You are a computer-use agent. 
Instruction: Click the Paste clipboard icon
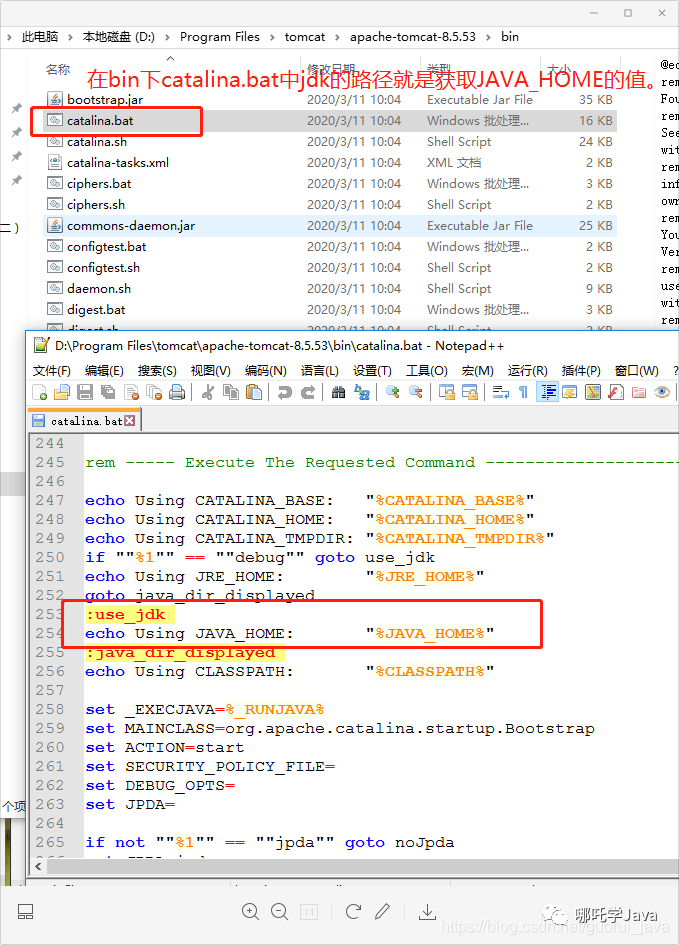(254, 392)
